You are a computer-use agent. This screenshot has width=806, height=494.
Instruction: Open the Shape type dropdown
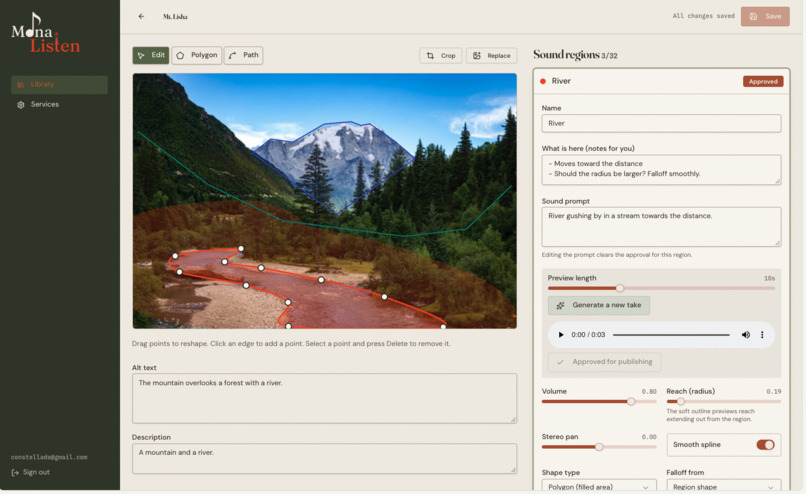[x=599, y=486]
